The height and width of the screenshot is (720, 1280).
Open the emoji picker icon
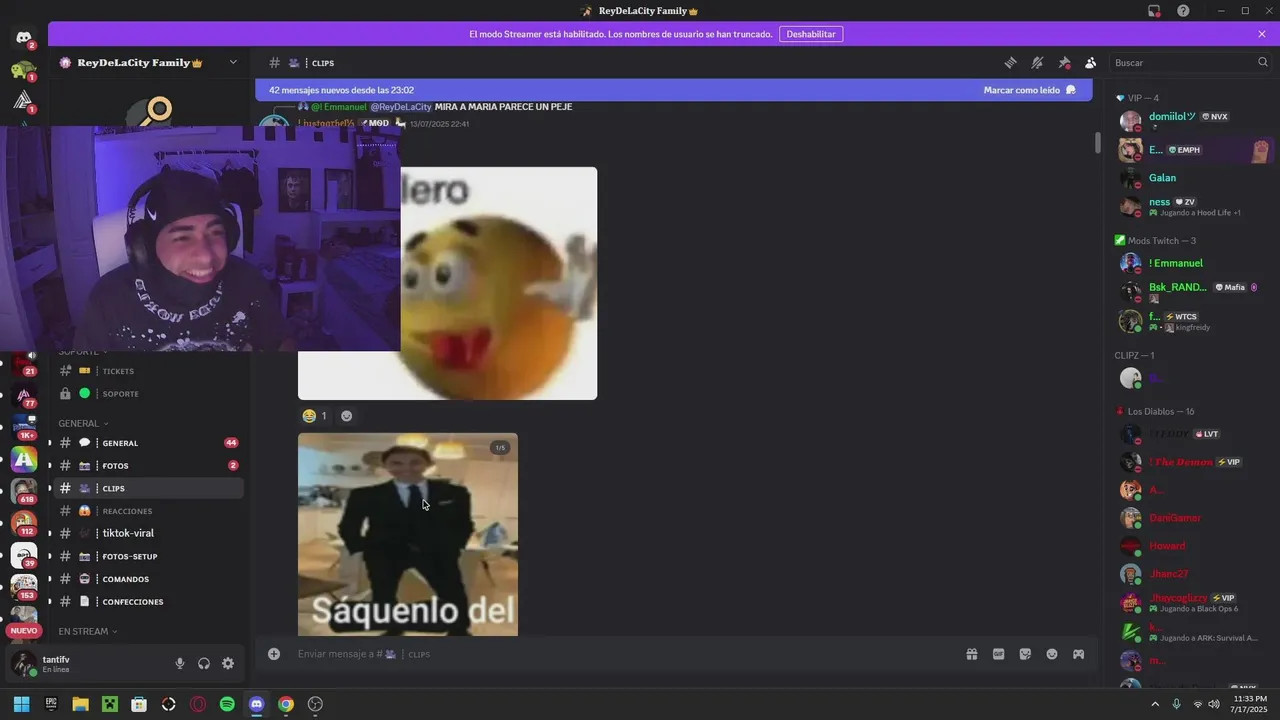[x=1052, y=654]
